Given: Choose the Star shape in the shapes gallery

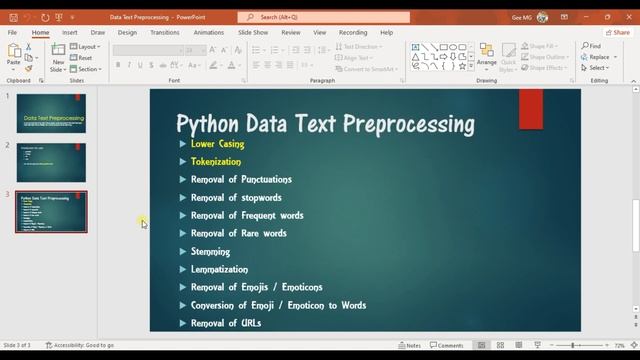Looking at the screenshot, I should tap(462, 66).
